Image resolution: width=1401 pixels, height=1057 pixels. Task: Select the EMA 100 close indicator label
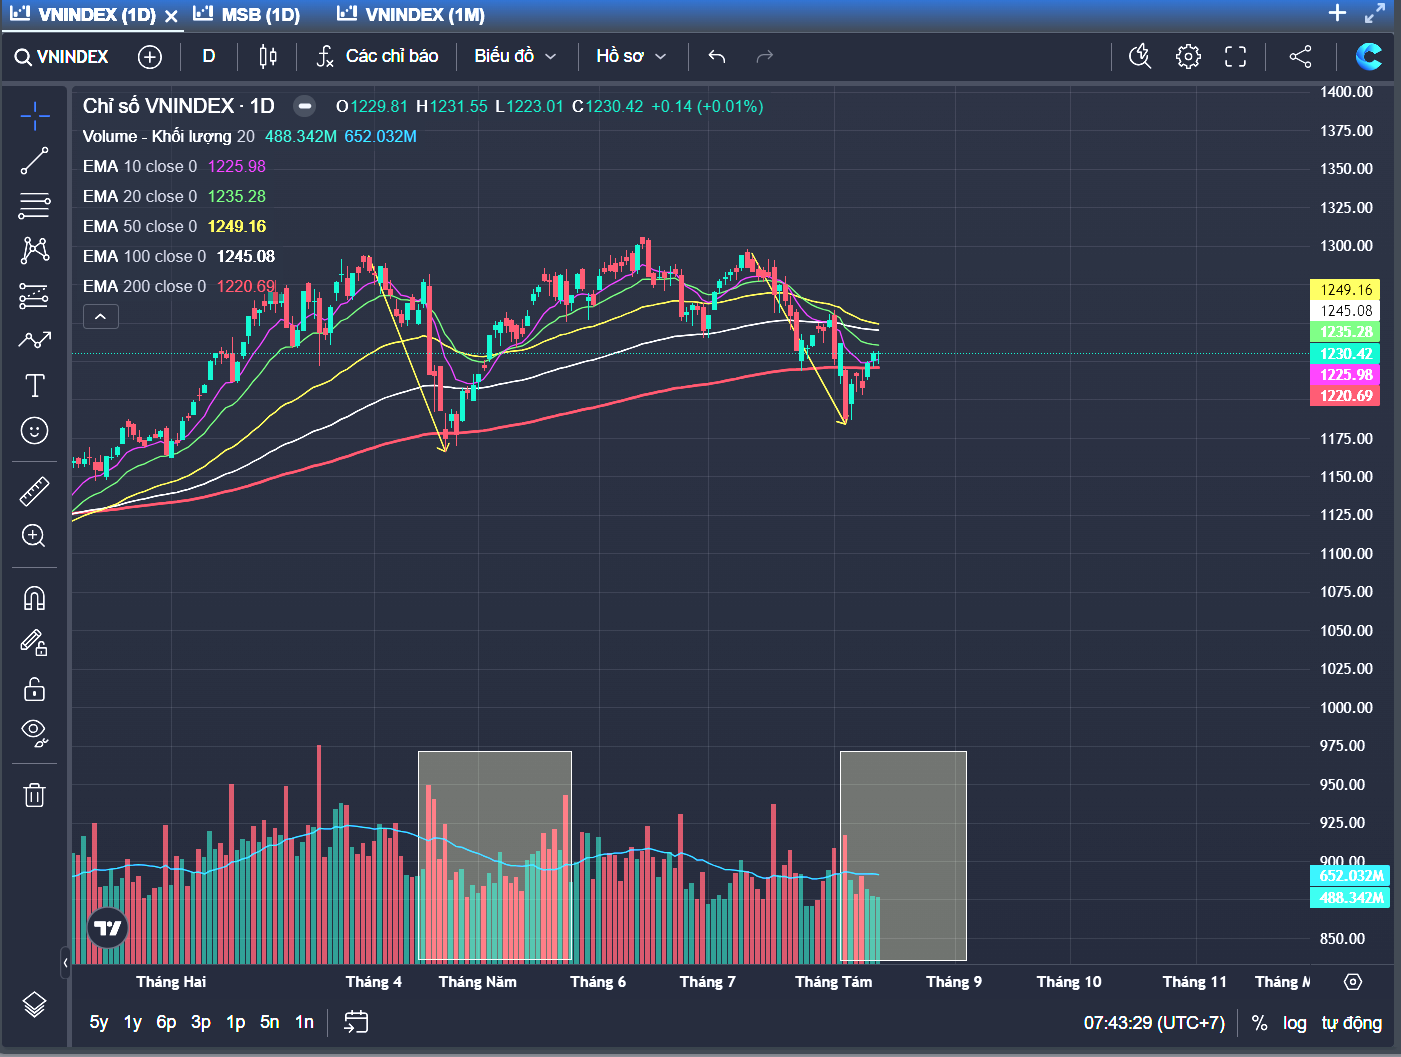click(144, 256)
